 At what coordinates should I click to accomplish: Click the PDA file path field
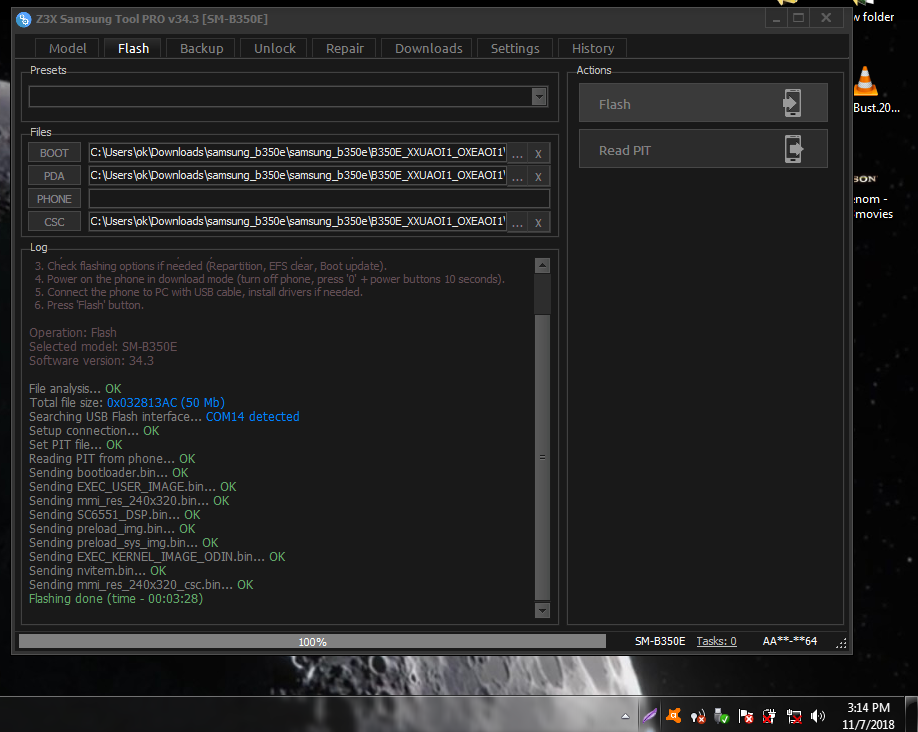297,175
